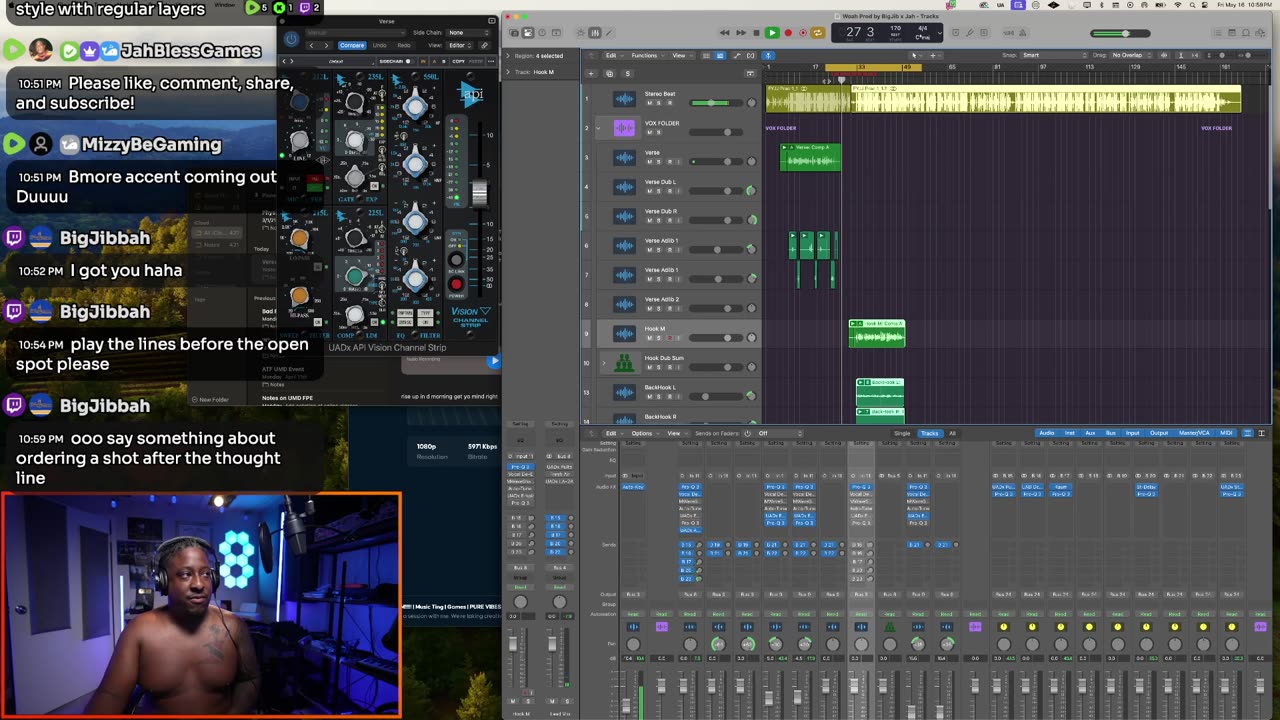
Task: Open Tracks area Edit menu
Action: 612,55
